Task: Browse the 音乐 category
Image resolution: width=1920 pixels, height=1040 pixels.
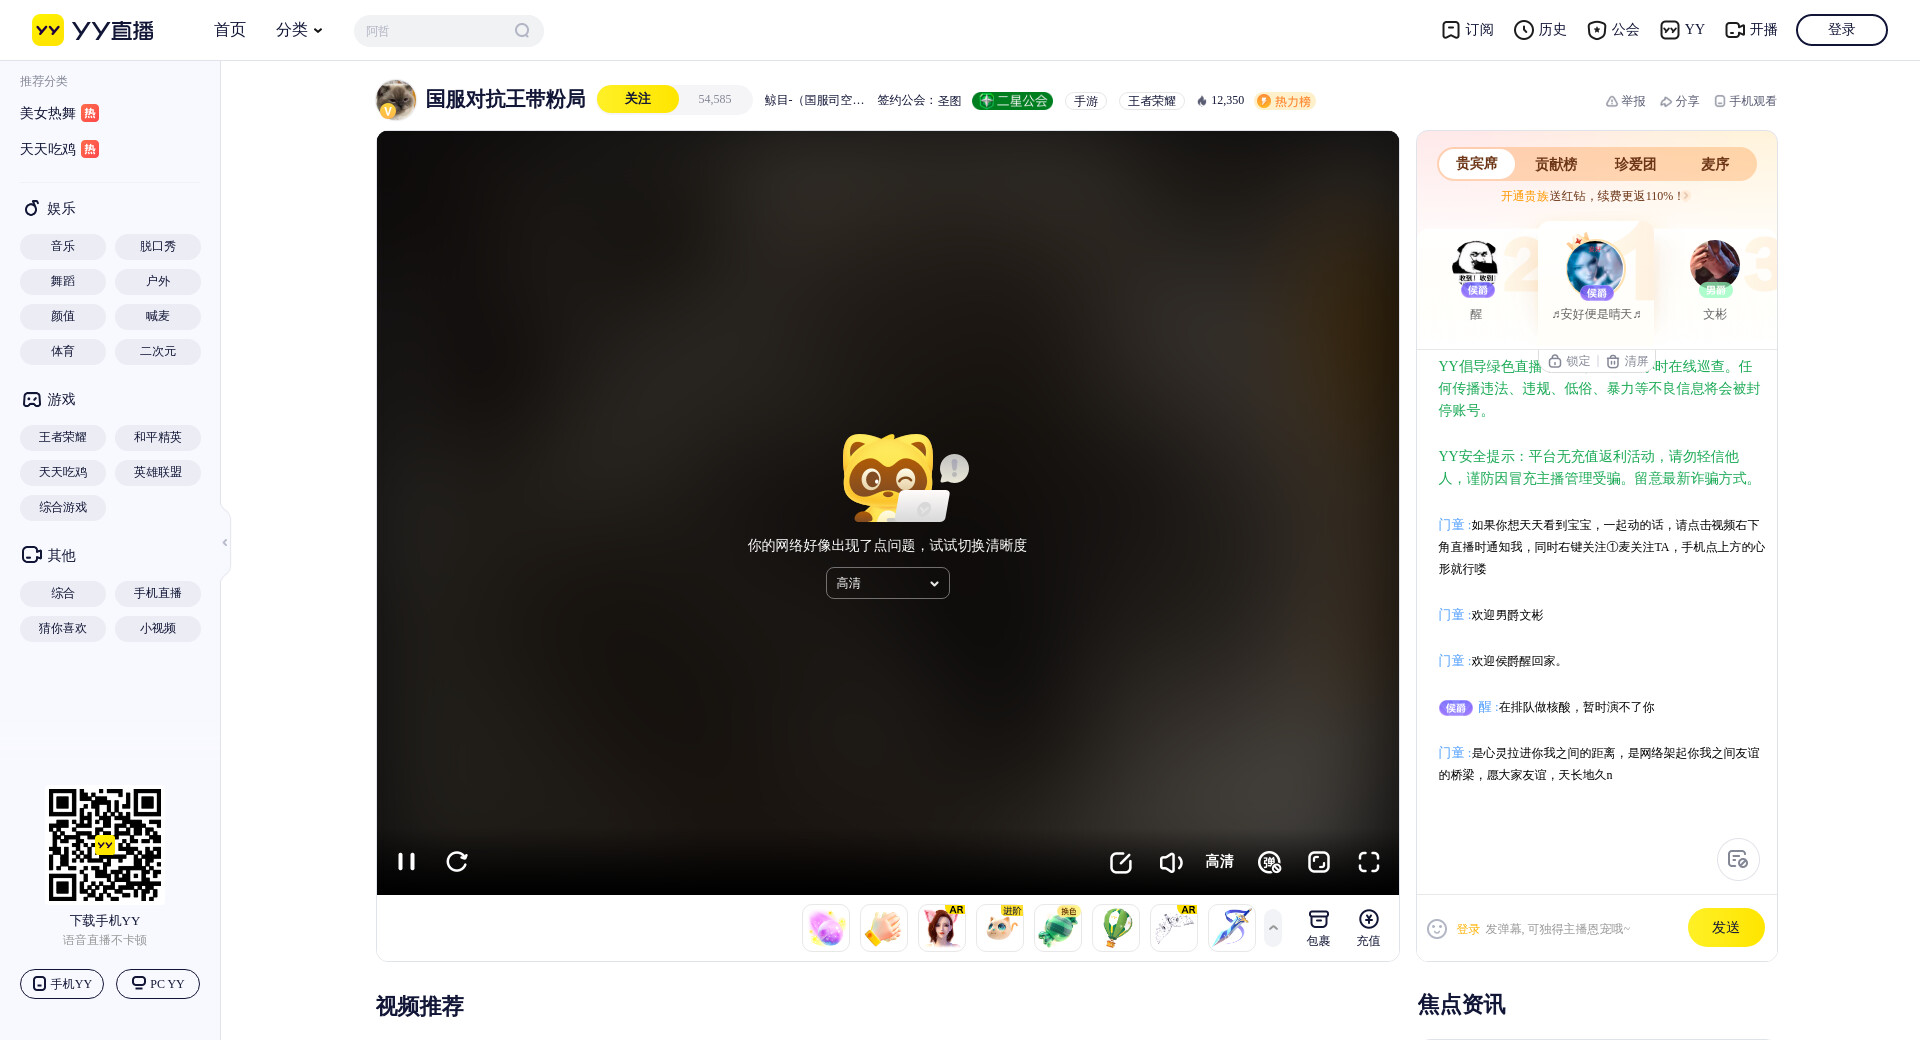Action: 63,246
